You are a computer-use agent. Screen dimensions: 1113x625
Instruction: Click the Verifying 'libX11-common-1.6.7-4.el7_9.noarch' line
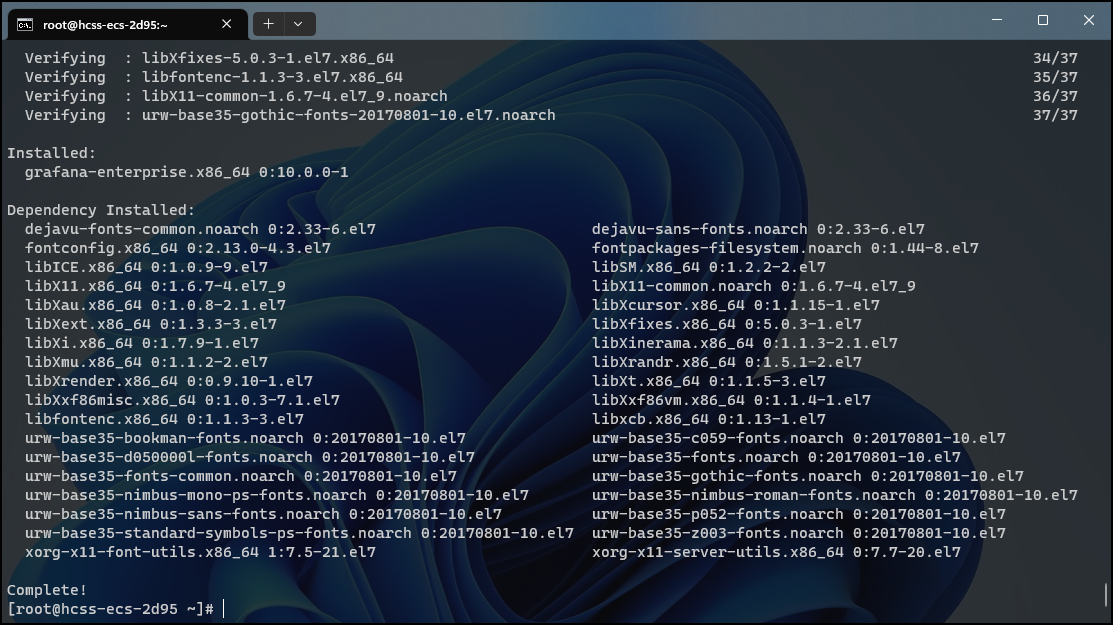pyautogui.click(x=236, y=96)
